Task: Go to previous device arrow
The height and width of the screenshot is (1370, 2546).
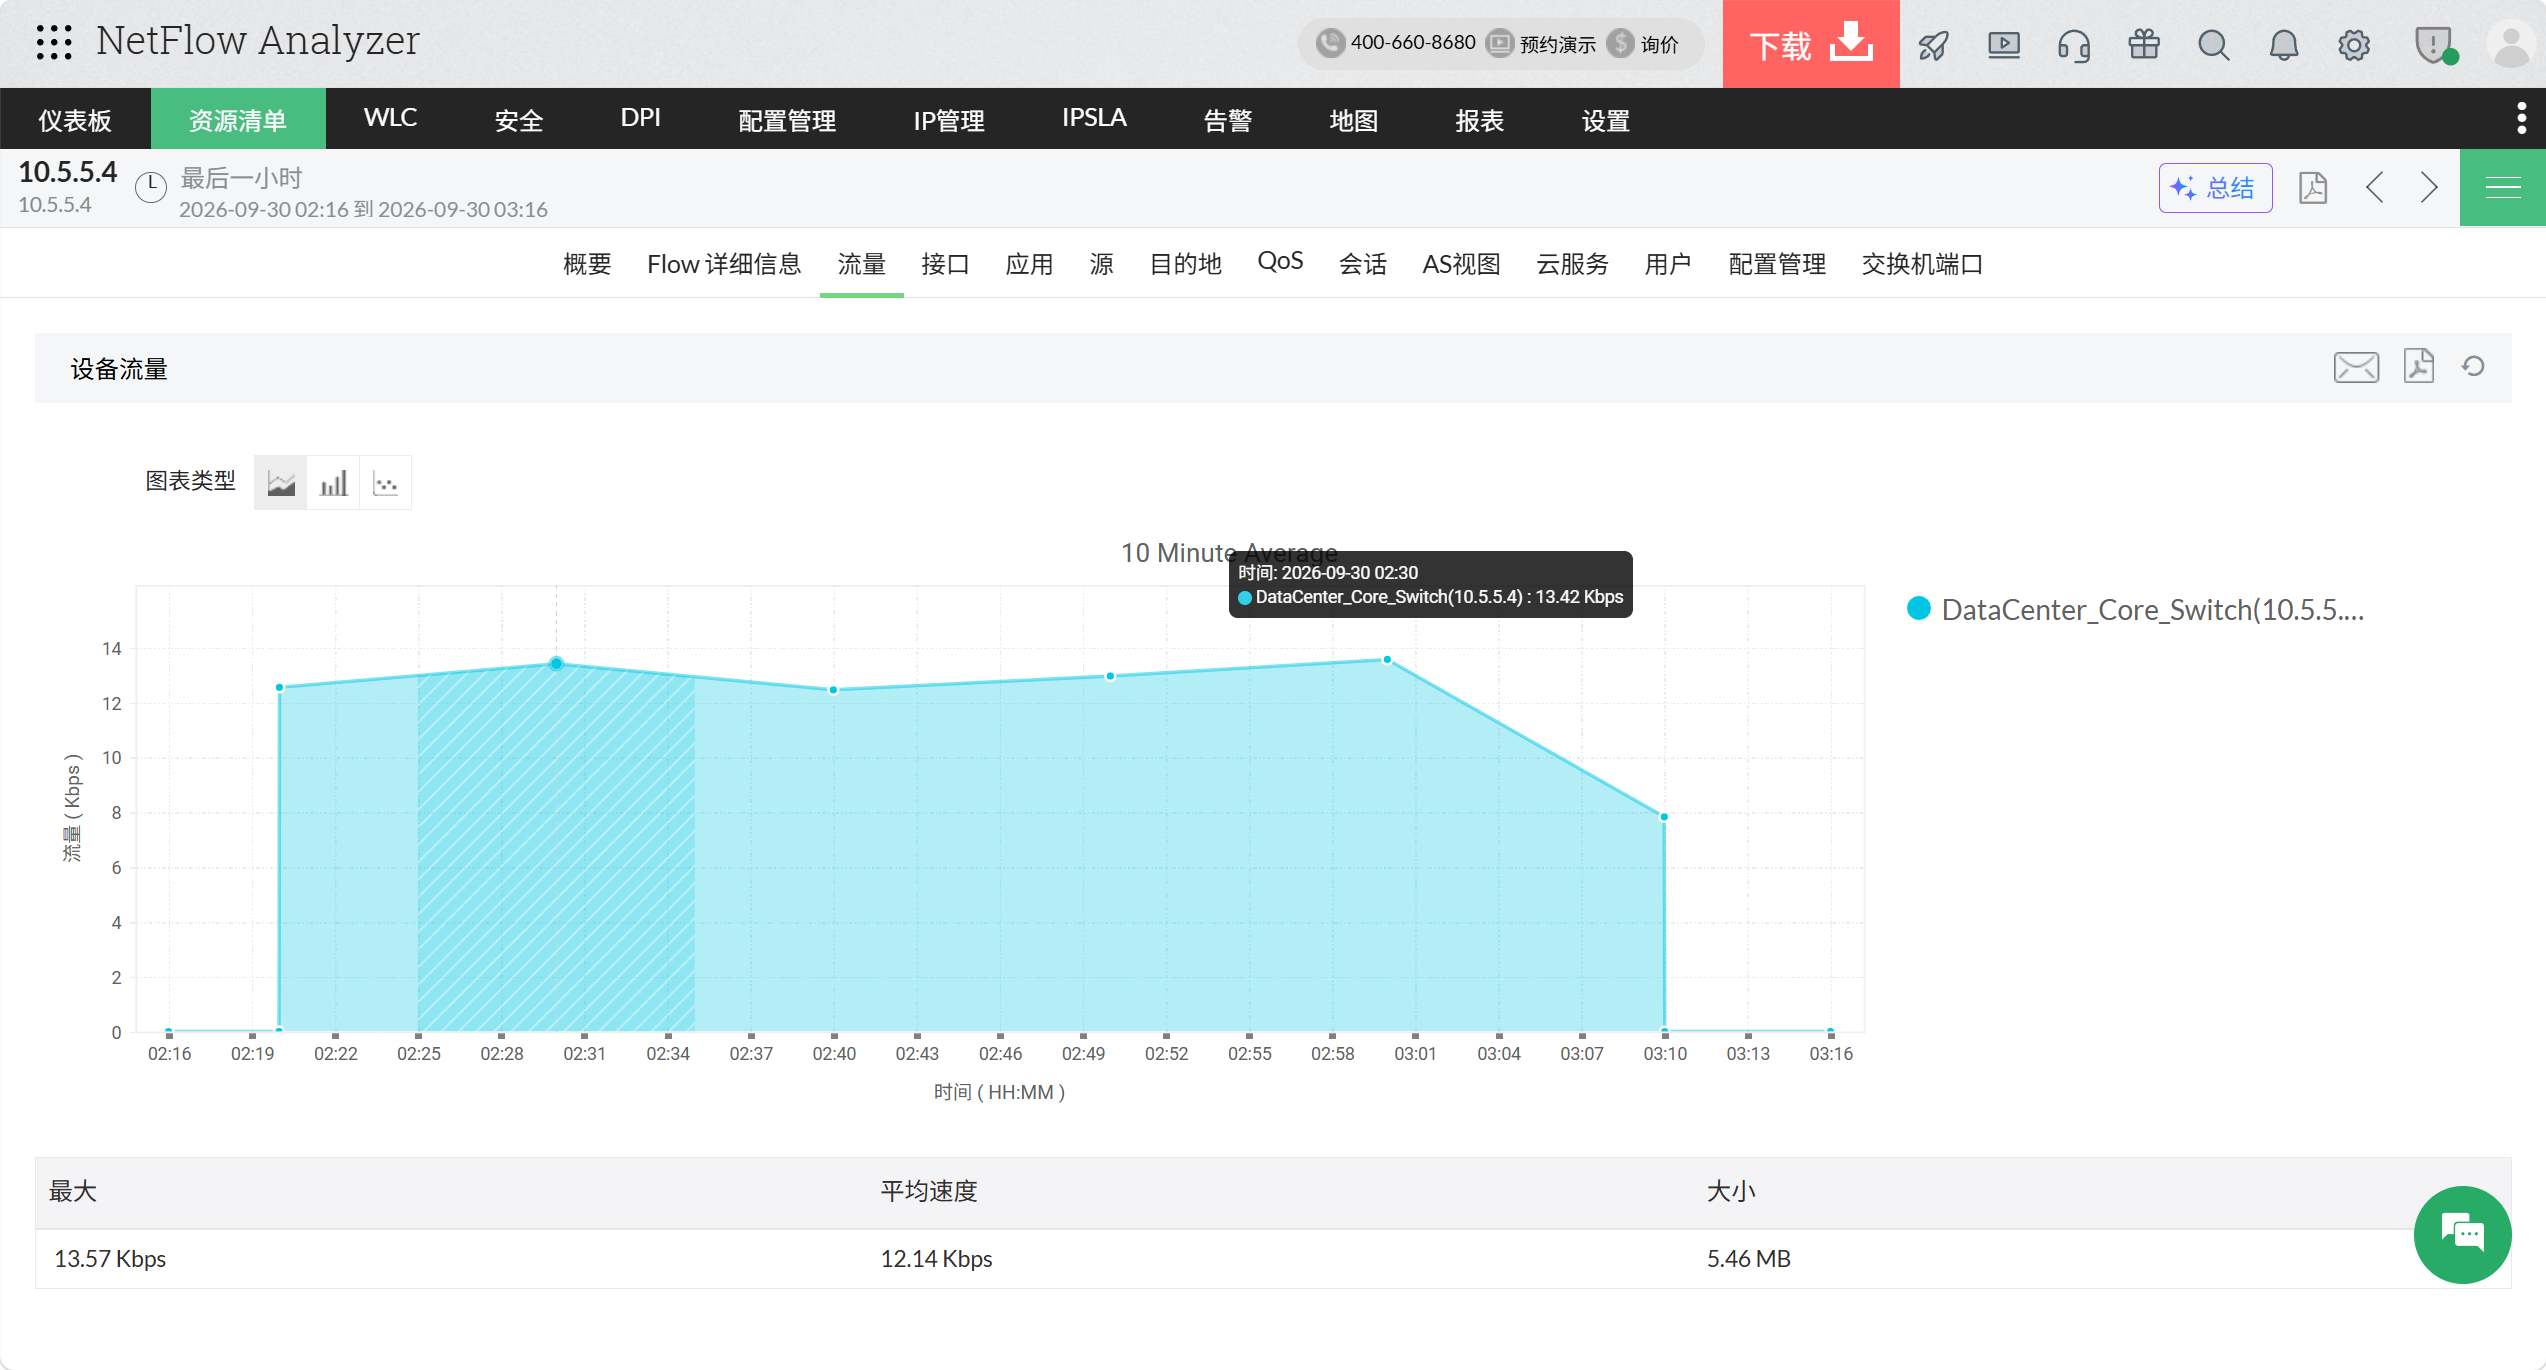Action: [x=2375, y=188]
